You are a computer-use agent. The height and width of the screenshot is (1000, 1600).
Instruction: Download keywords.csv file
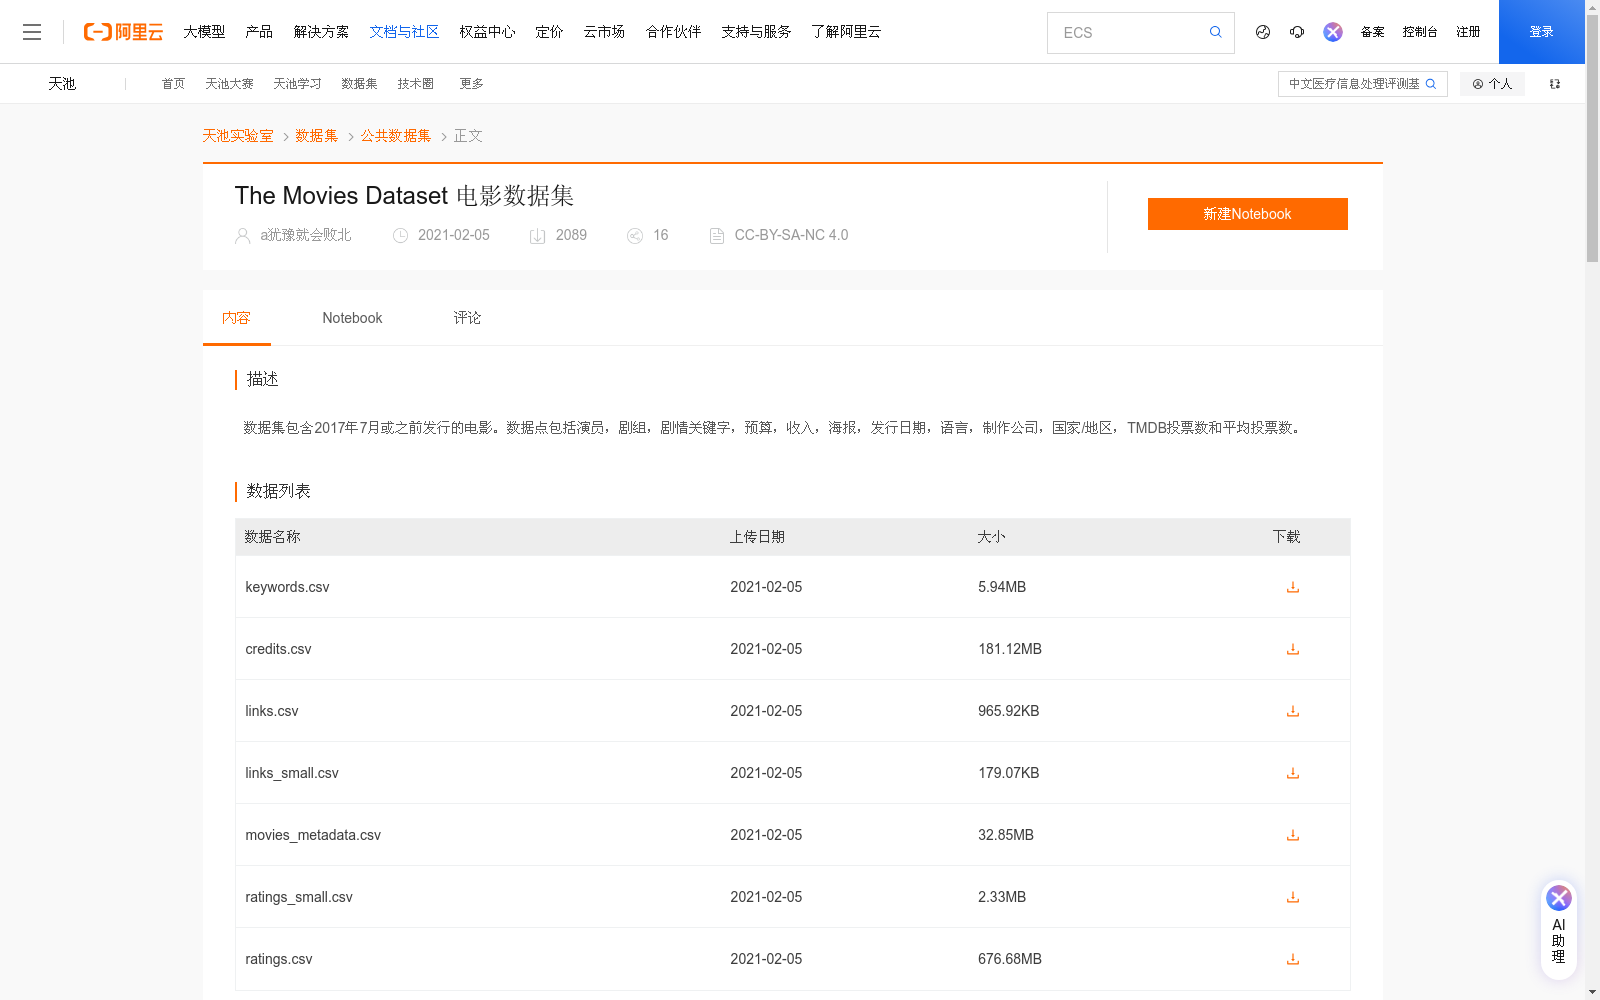point(1293,587)
